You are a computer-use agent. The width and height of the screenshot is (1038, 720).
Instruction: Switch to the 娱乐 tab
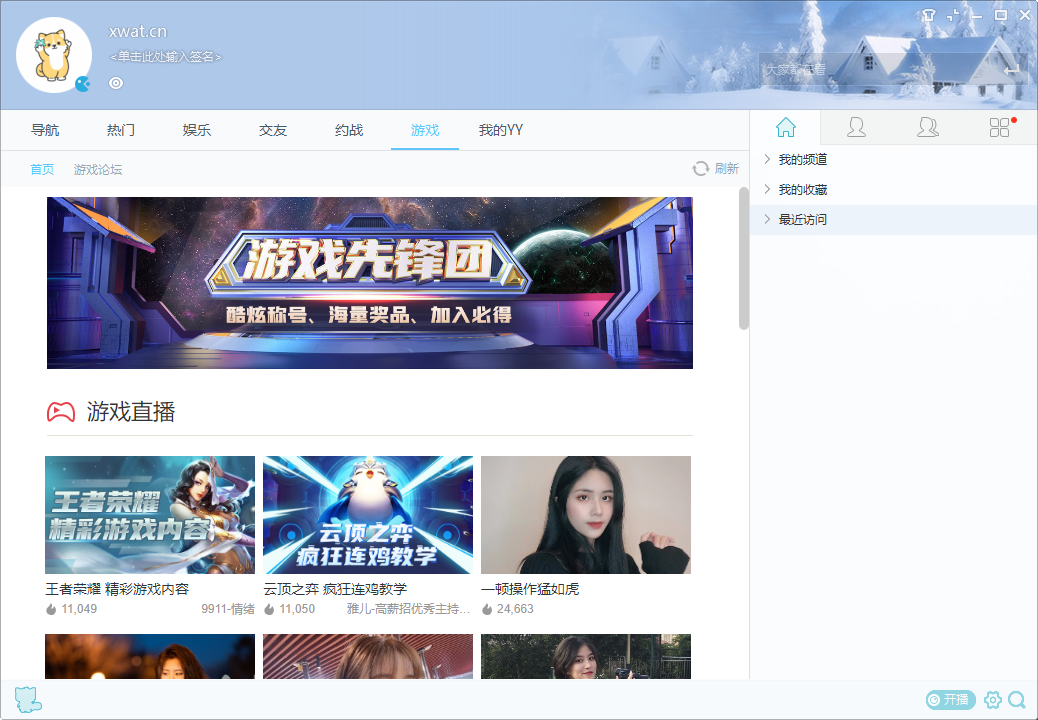[x=197, y=130]
